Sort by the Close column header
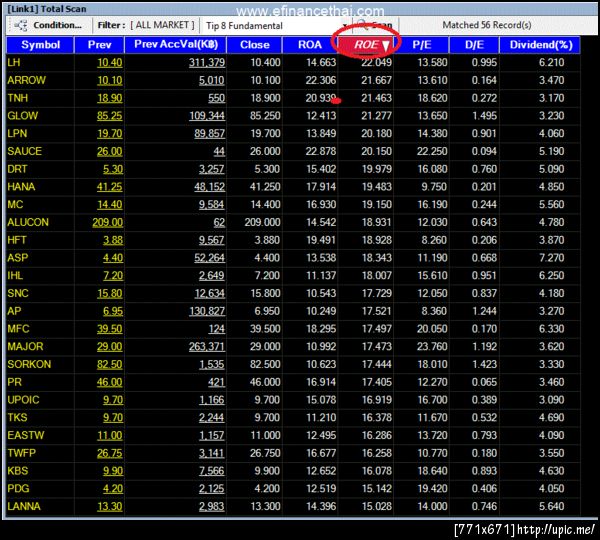Viewport: 600px width, 540px height. tap(254, 45)
